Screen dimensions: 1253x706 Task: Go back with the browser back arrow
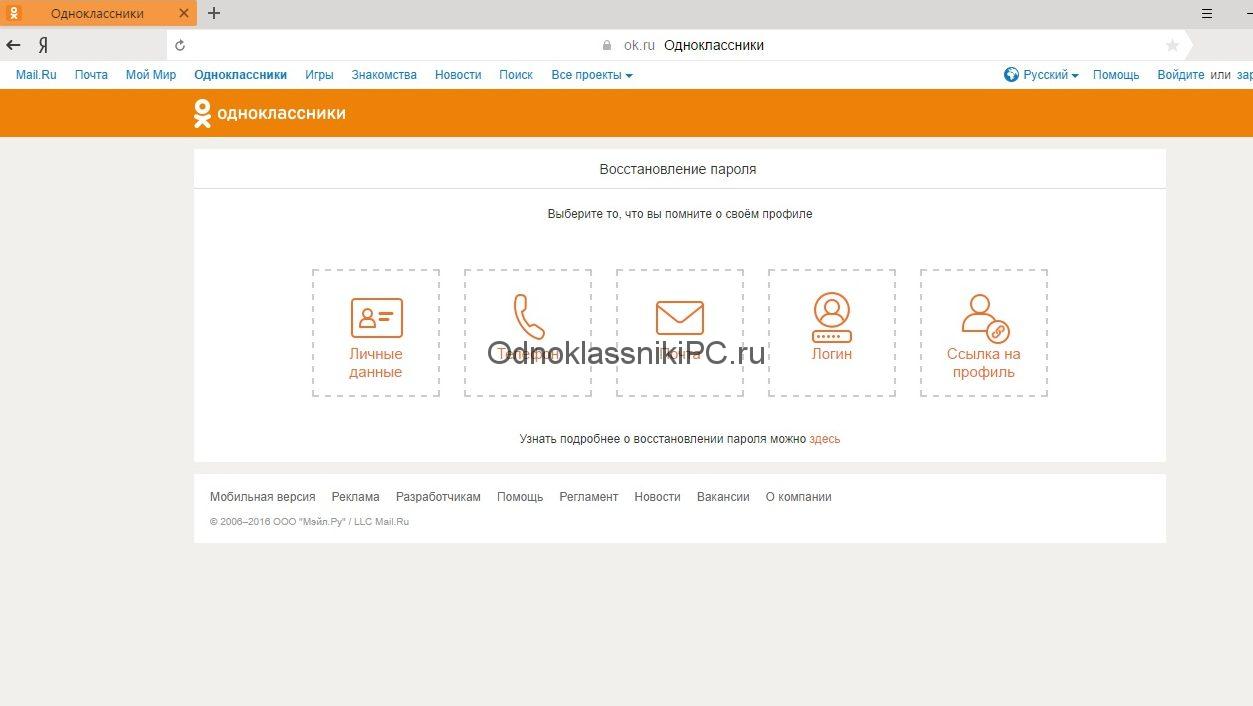pyautogui.click(x=14, y=45)
